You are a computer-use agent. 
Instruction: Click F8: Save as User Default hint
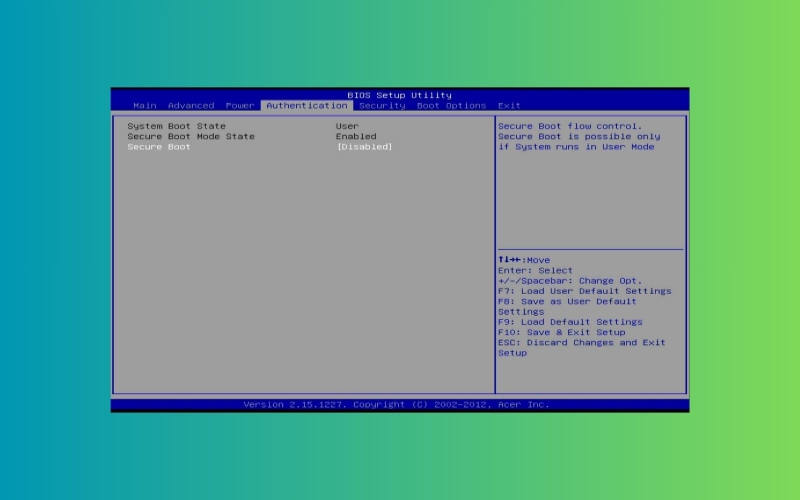[567, 307]
